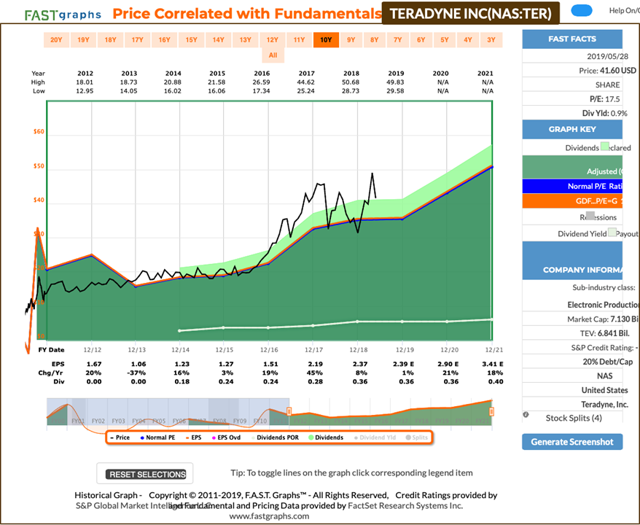Viewport: 640px width, 525px height.
Task: Select the 5Y time range tab
Action: (x=444, y=40)
